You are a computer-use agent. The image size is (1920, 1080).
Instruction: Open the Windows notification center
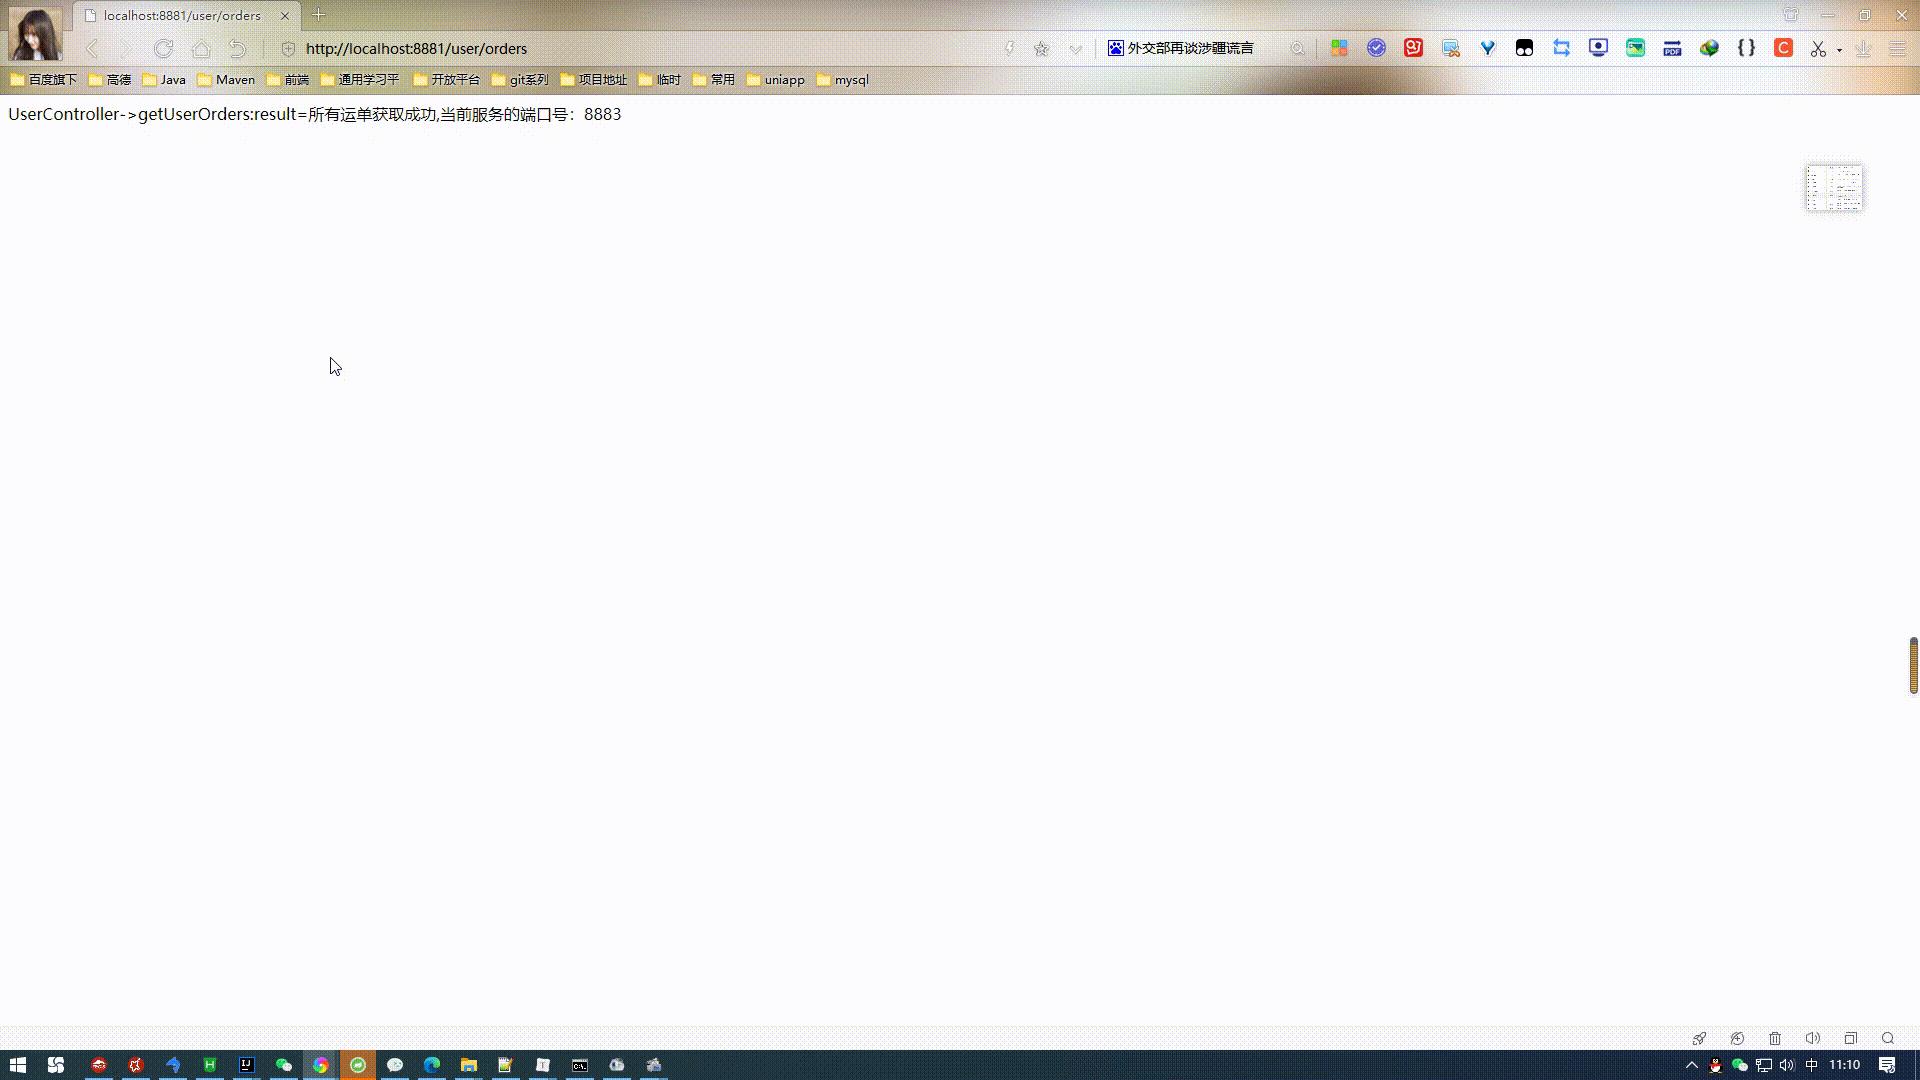[1887, 1065]
